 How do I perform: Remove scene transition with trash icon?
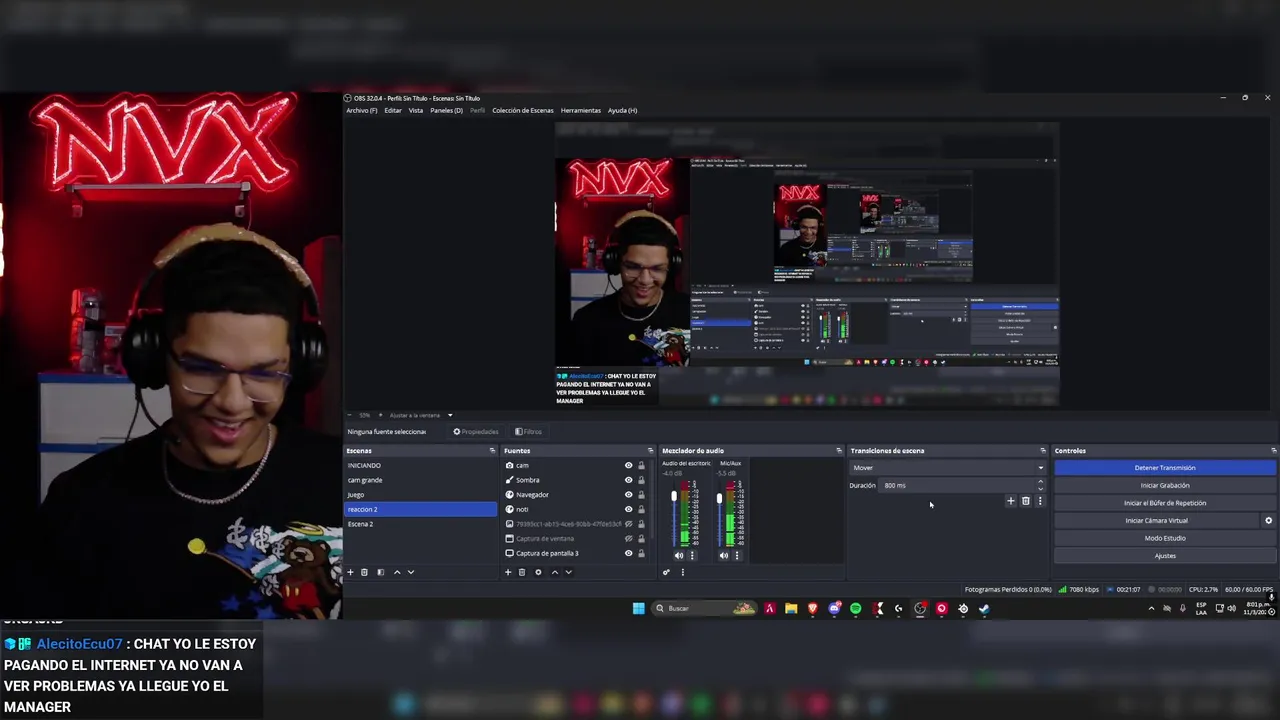[x=1025, y=501]
